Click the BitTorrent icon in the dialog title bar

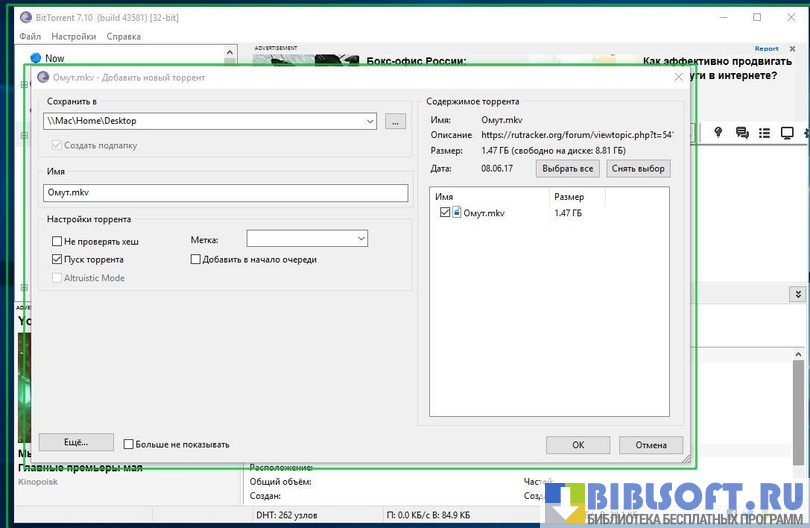pos(42,77)
